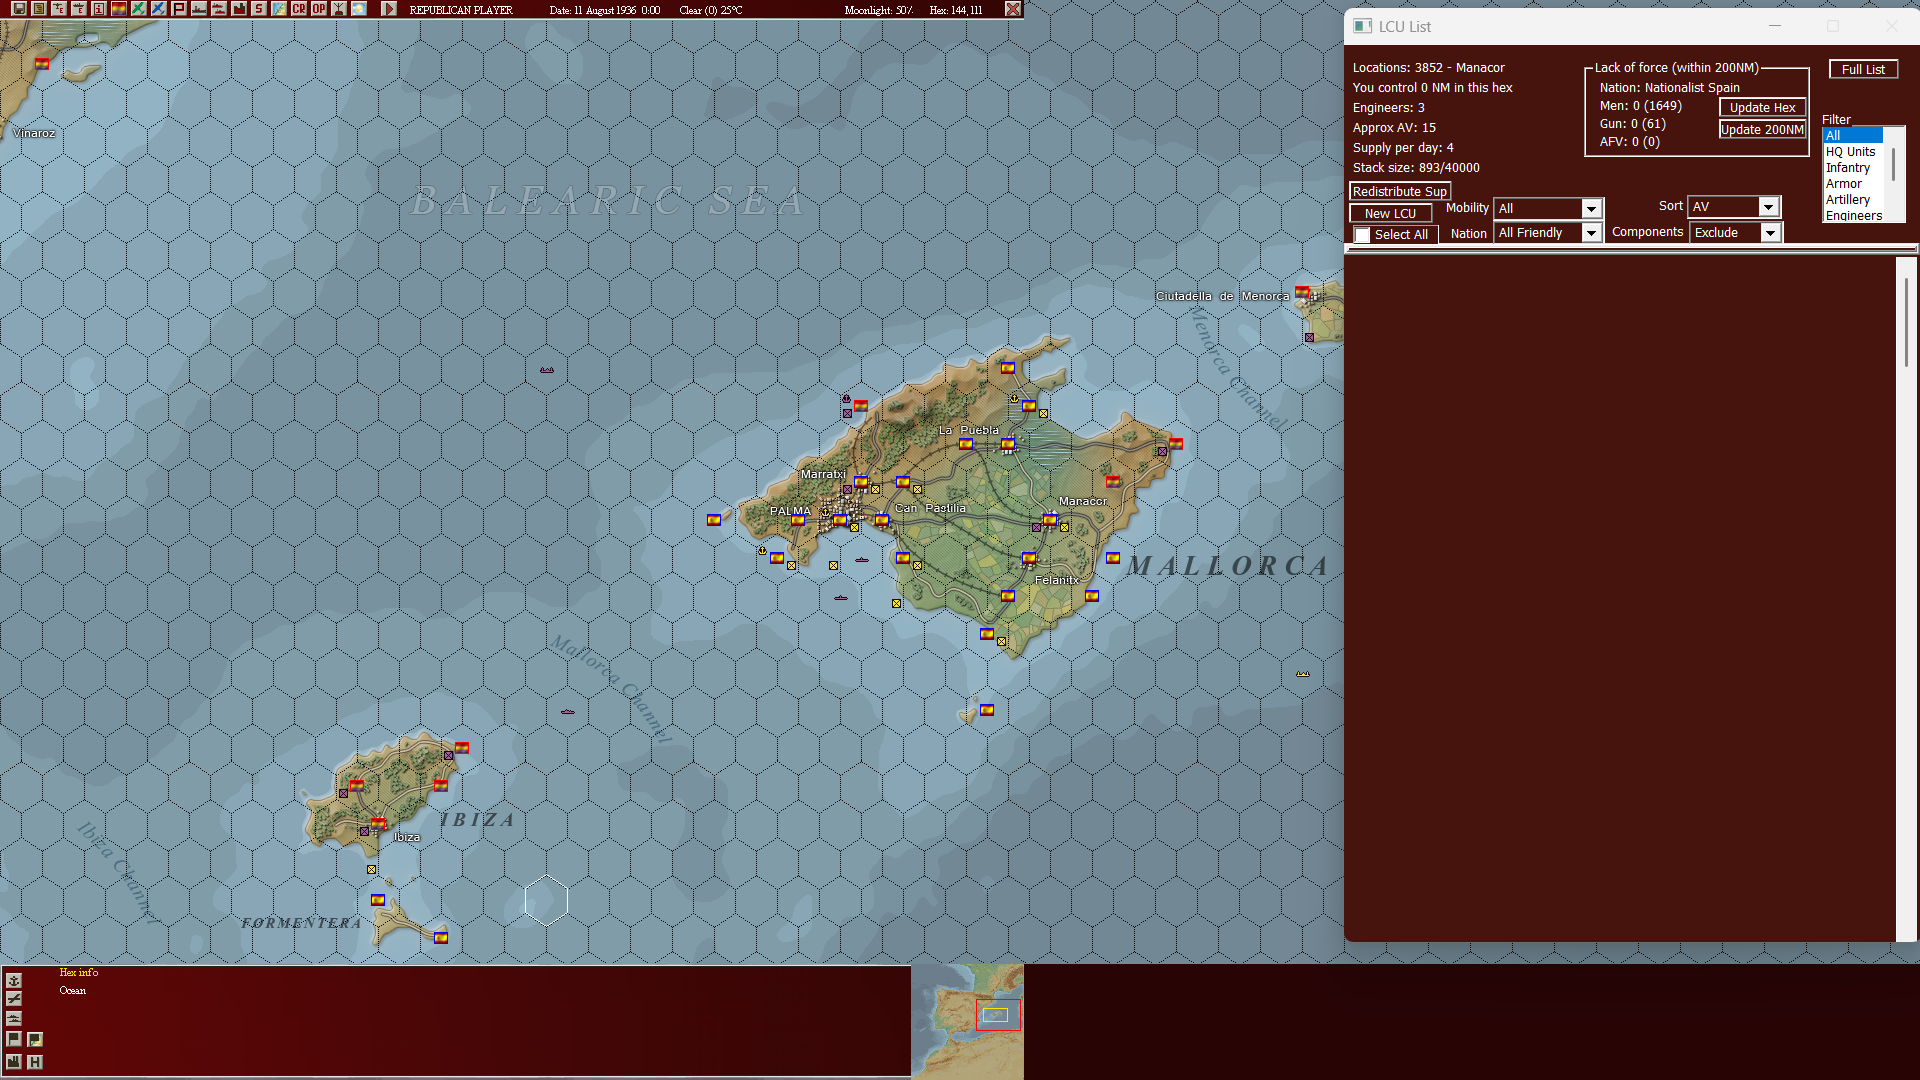Create a unit with the New LCU button
The height and width of the screenshot is (1080, 1920).
pyautogui.click(x=1390, y=212)
